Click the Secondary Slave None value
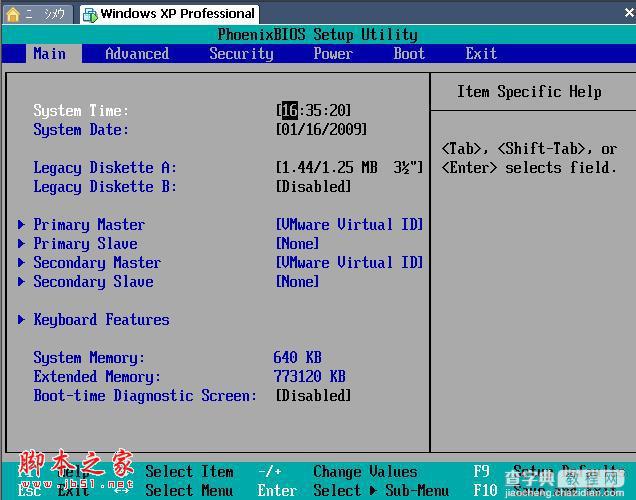The image size is (636, 500). click(297, 281)
